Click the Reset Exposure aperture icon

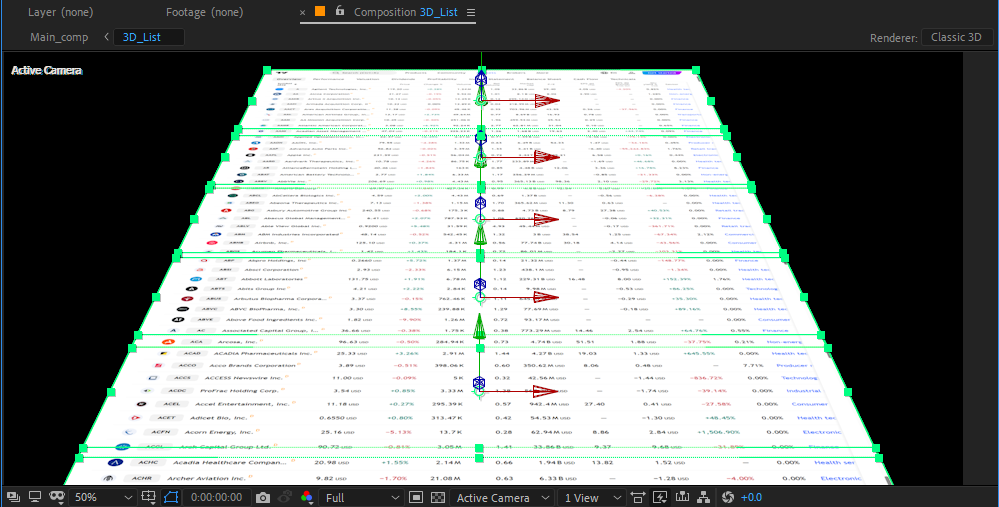(730, 497)
